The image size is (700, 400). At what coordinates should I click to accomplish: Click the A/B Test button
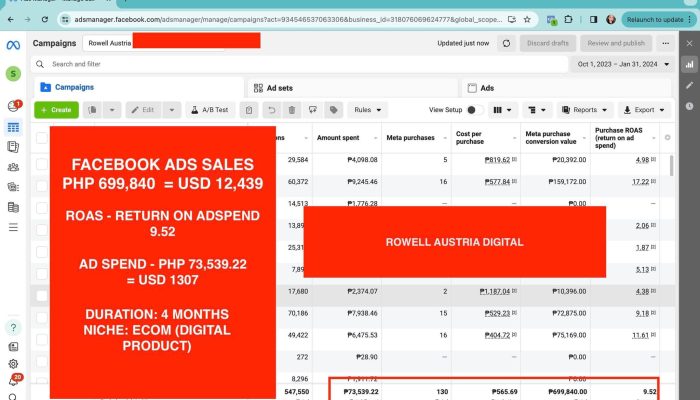pos(210,110)
